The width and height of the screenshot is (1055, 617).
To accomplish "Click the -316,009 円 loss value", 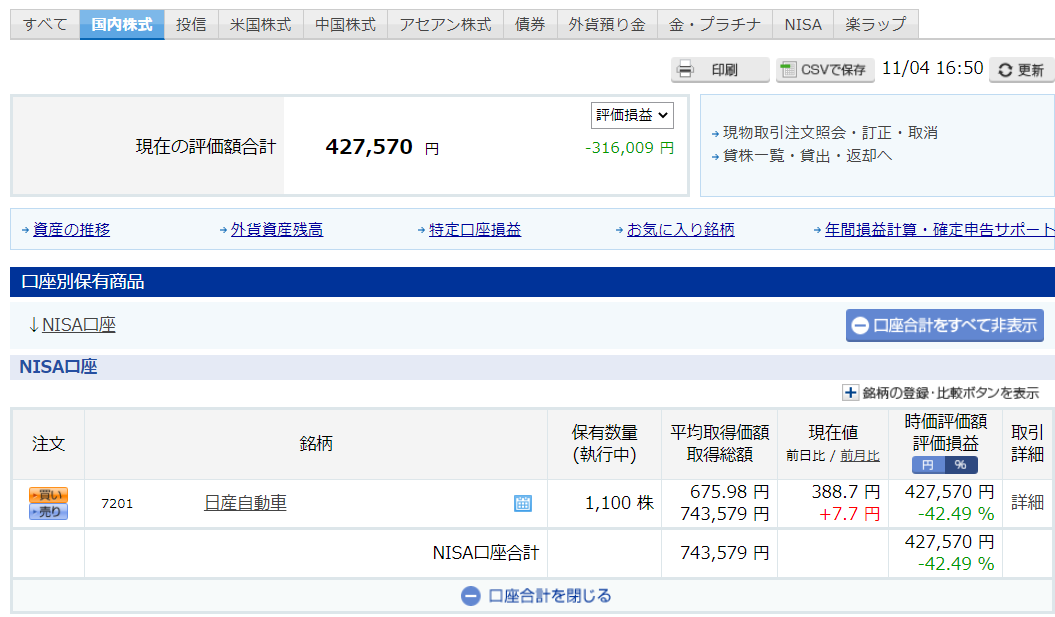I will tap(629, 147).
